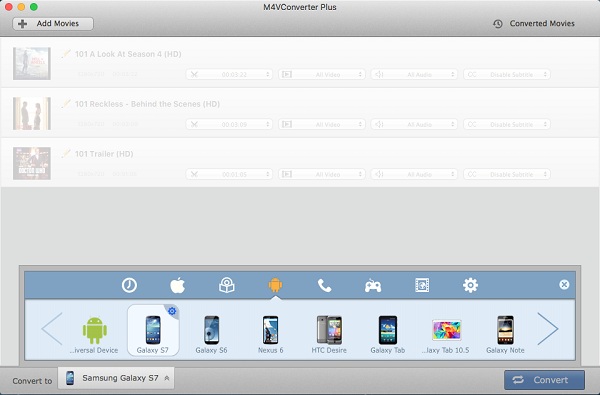
Task: Open All Audio dropdown for A Look At Season 4
Action: pyautogui.click(x=414, y=74)
